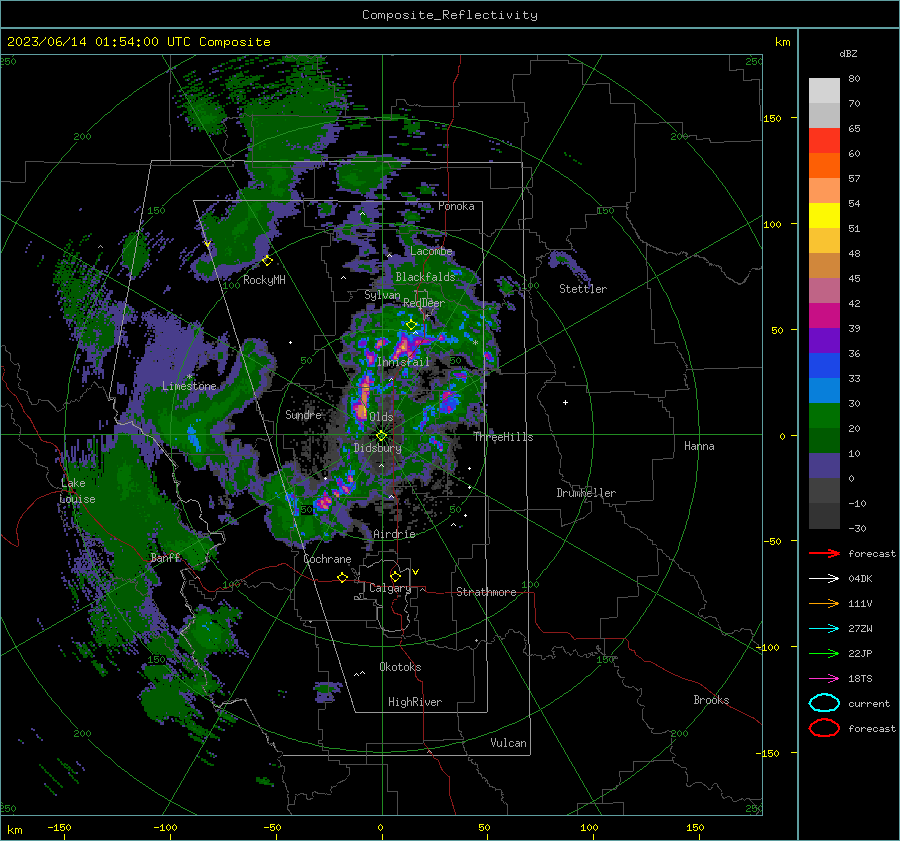Click the ThreeHills label
900x841 pixels.
pyautogui.click(x=503, y=437)
